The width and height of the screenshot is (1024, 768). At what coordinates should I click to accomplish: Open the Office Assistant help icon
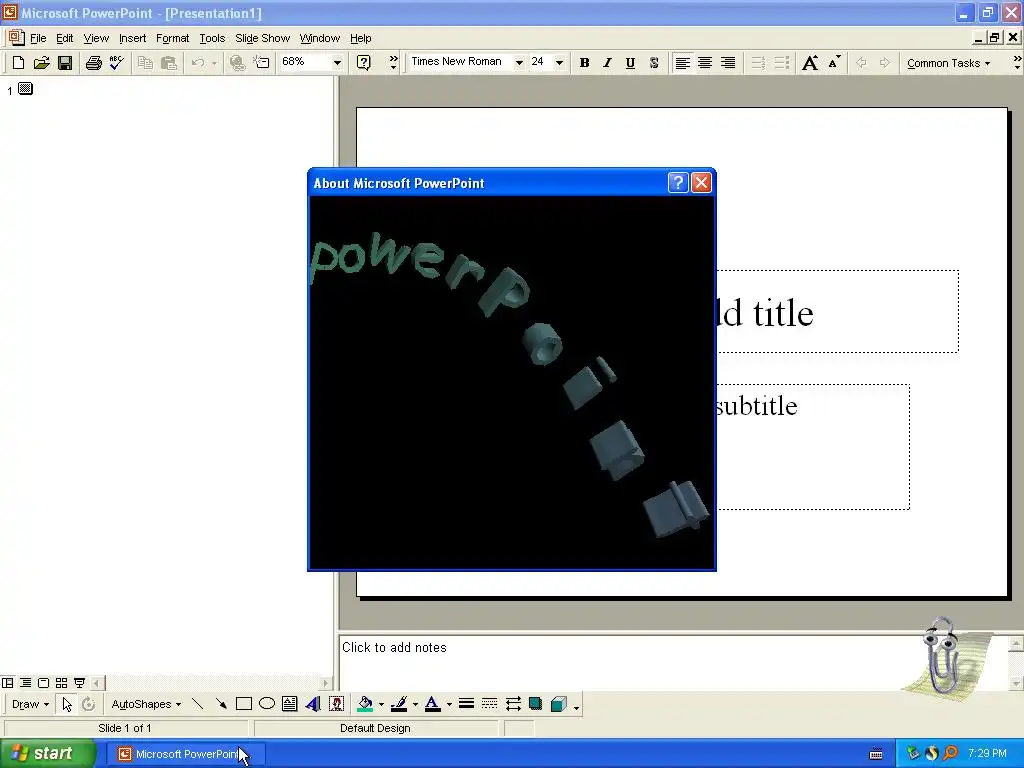(364, 63)
